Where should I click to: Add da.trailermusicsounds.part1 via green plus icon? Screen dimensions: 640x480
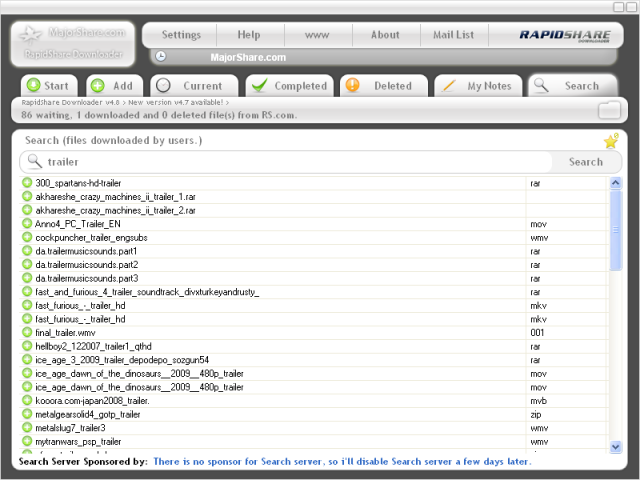27,251
